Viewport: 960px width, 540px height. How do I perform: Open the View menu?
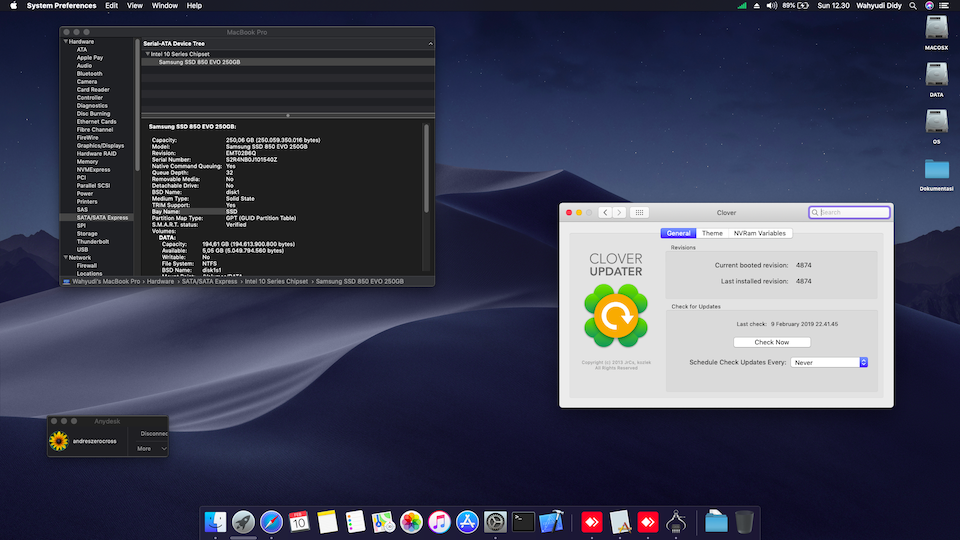pos(135,6)
